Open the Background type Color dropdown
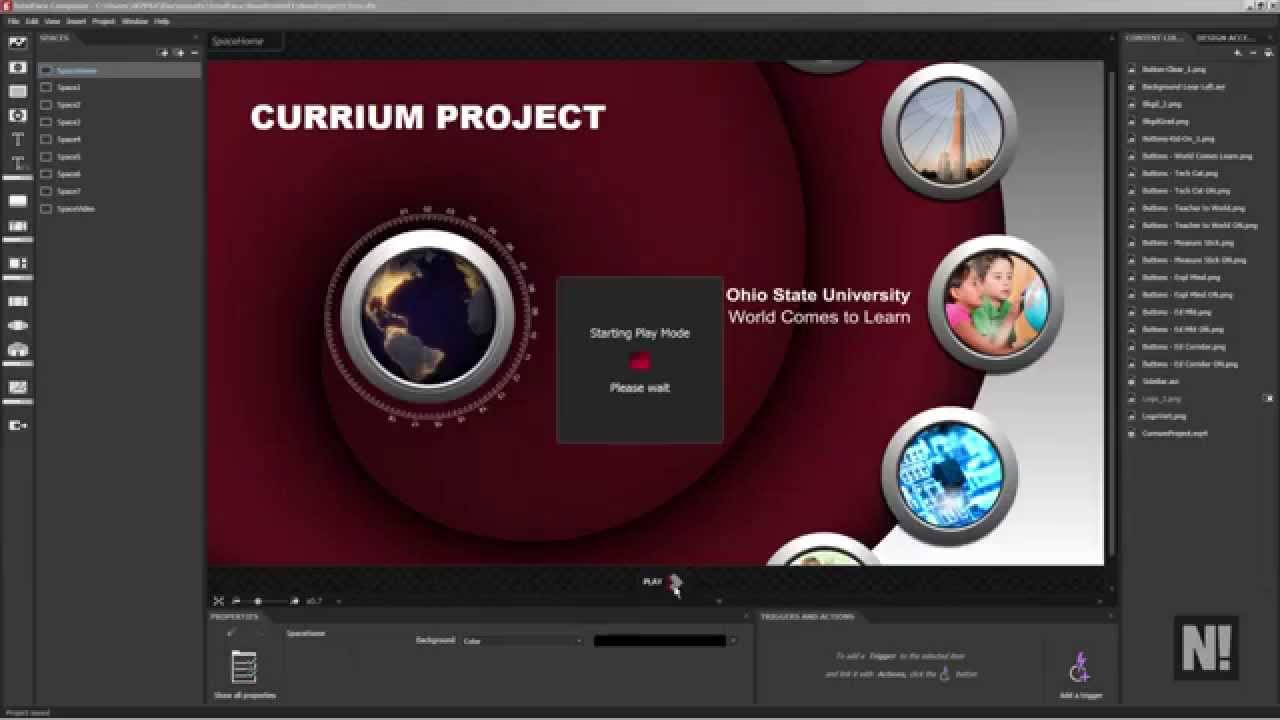 click(523, 640)
